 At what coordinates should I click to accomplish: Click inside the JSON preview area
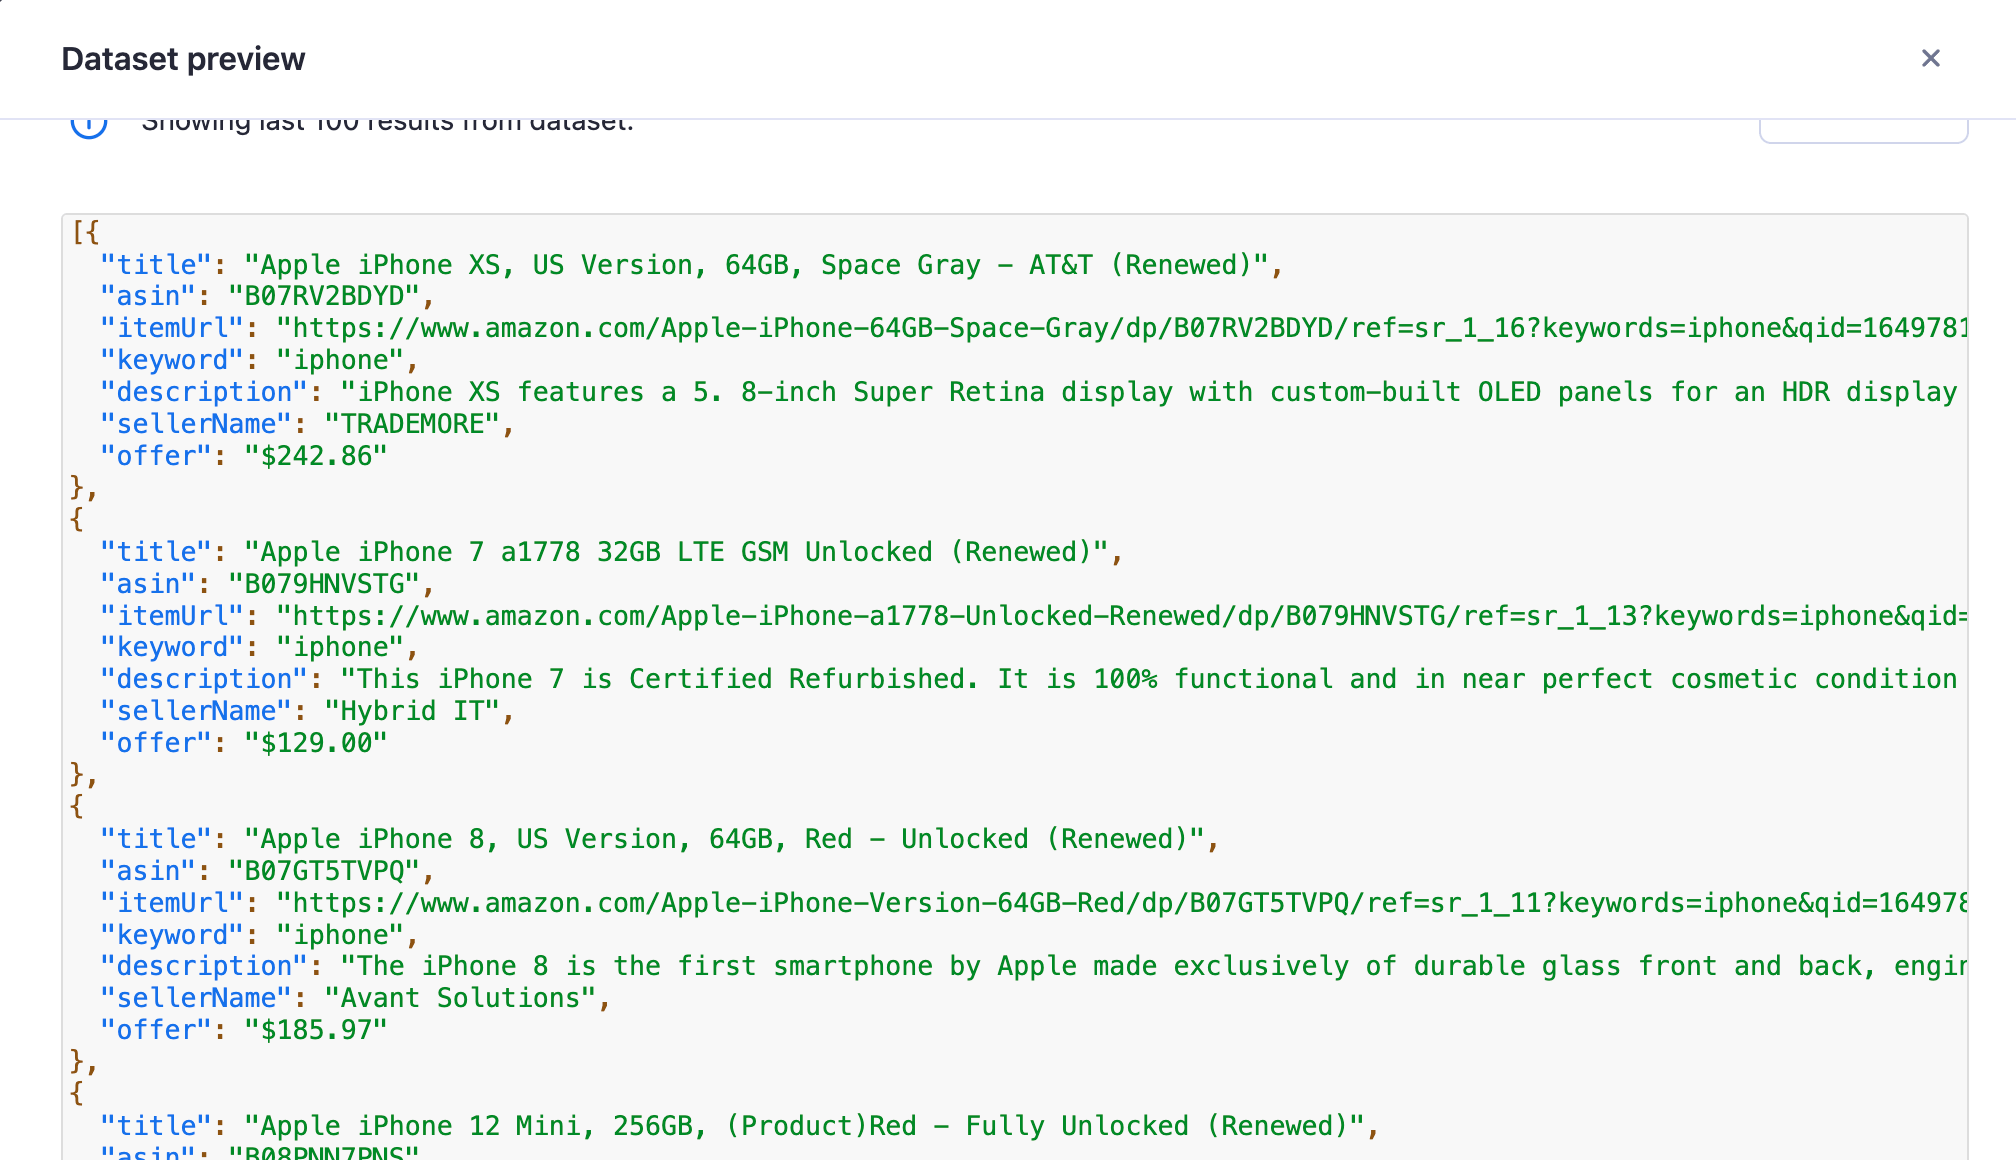click(x=1000, y=650)
